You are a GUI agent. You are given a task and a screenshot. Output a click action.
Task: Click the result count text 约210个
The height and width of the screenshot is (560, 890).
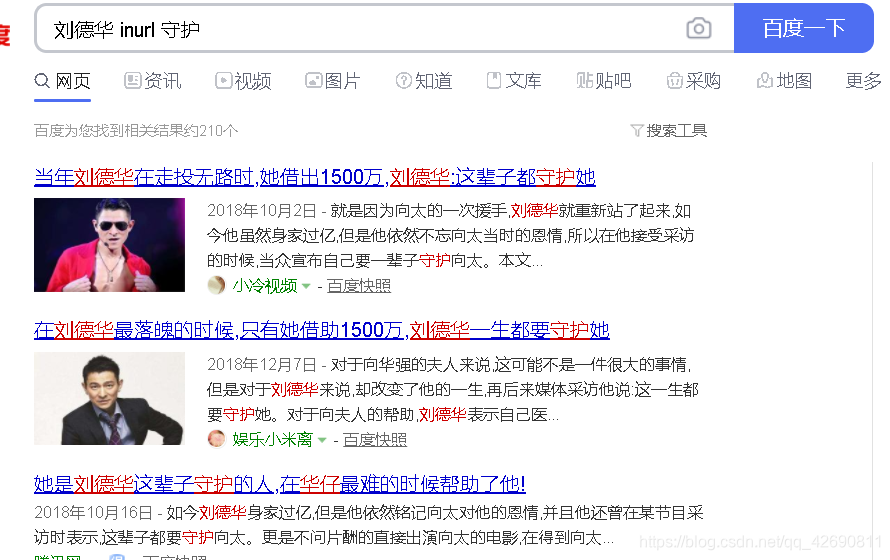point(210,131)
